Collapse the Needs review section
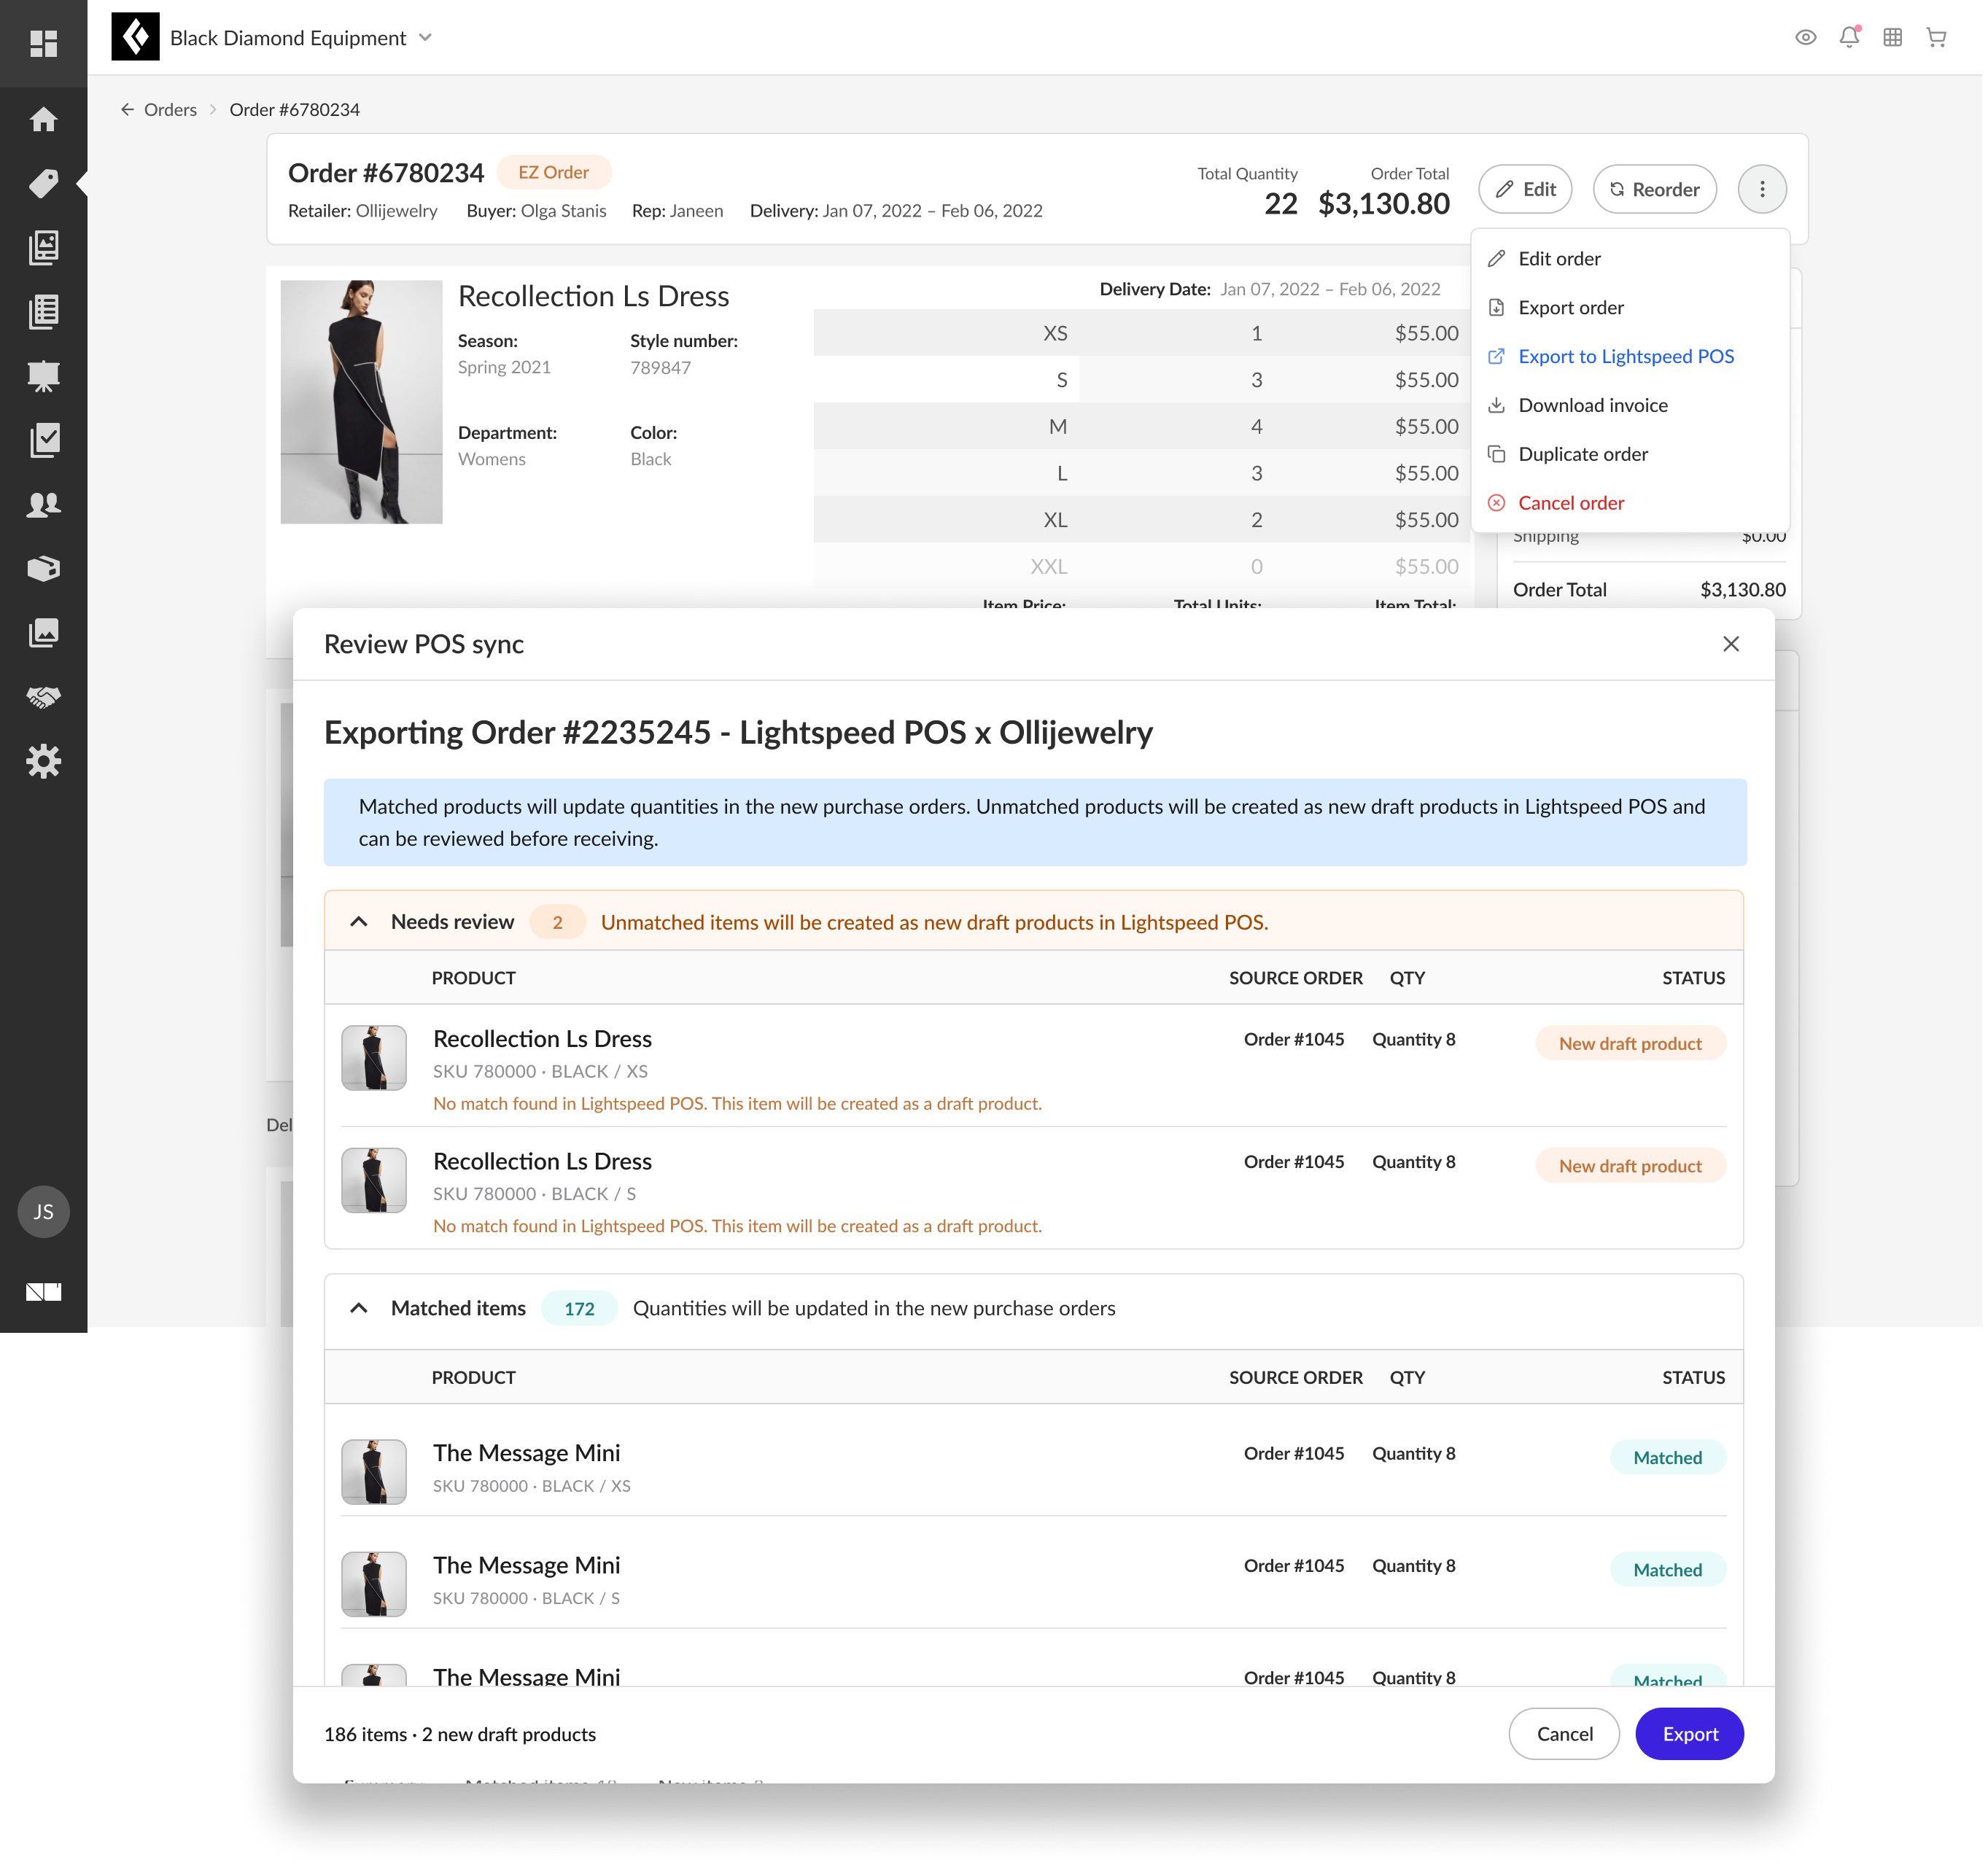1988x1868 pixels. [360, 924]
